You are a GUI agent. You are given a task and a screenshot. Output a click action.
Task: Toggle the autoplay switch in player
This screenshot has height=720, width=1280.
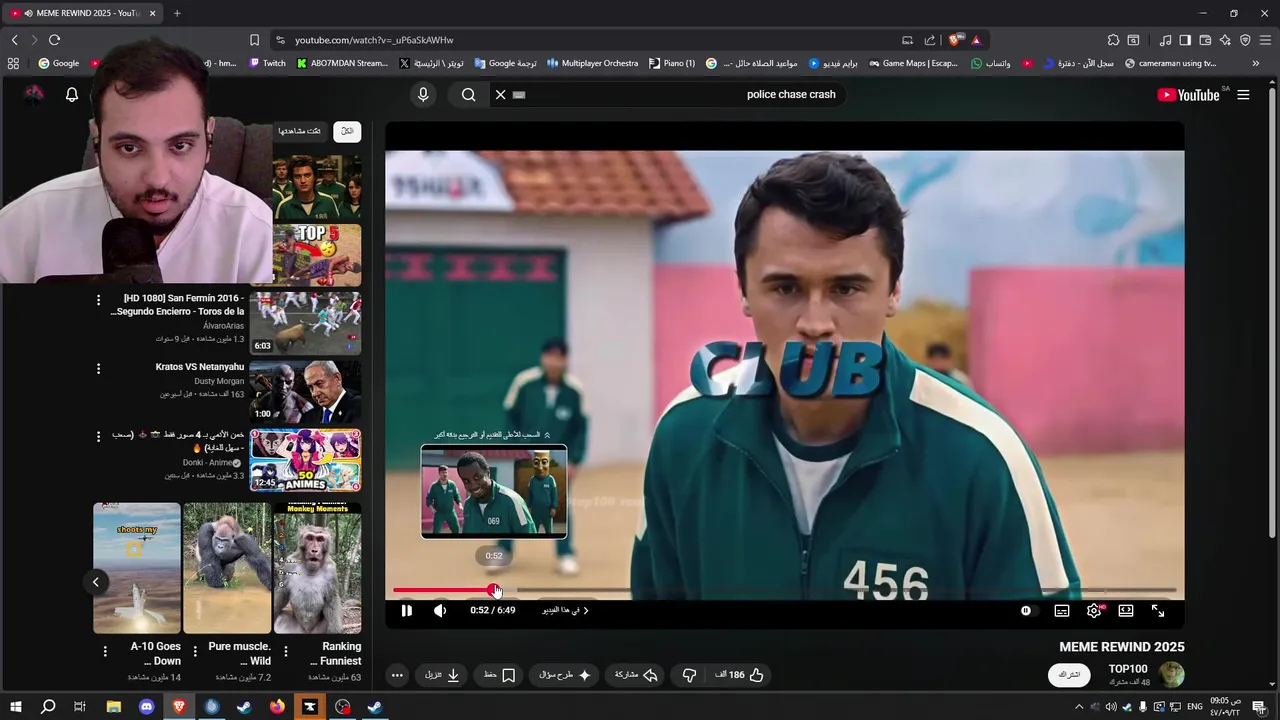pos(1027,610)
